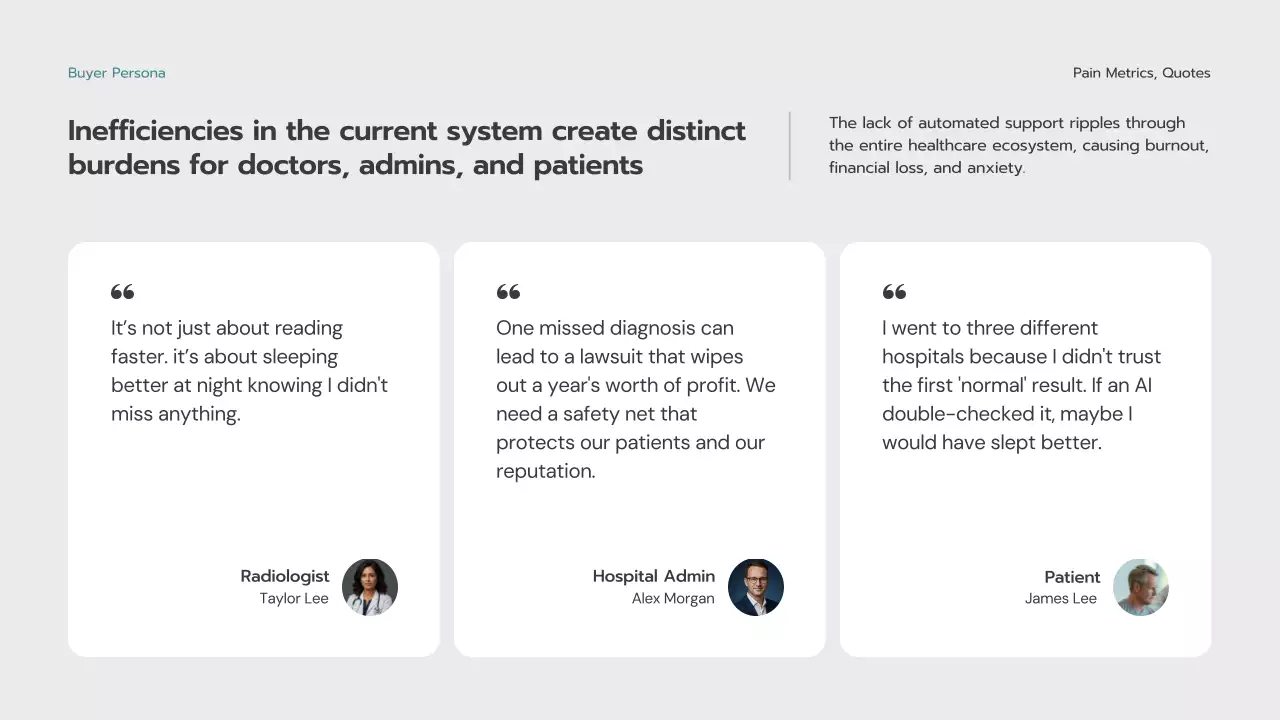Click the name "James Lee" under Patient
1280x720 pixels.
coord(1061,599)
